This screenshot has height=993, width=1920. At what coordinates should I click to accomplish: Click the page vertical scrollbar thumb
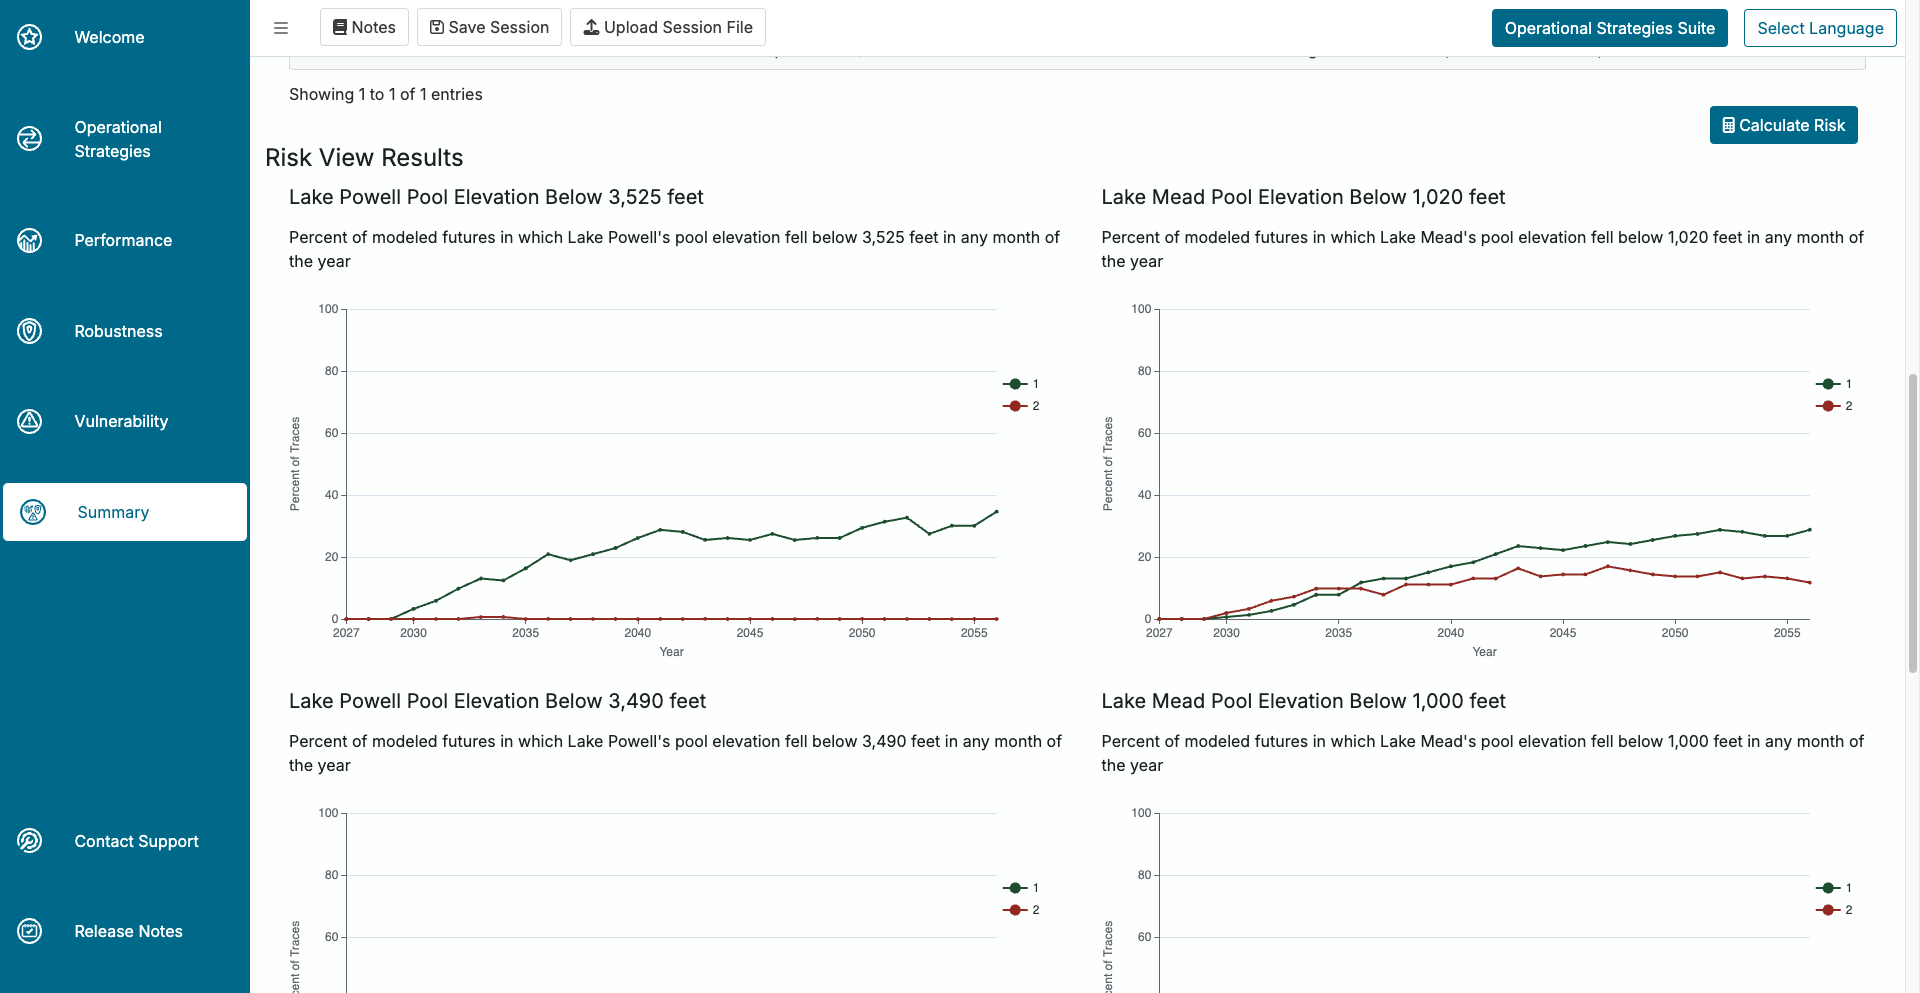coord(1912,523)
